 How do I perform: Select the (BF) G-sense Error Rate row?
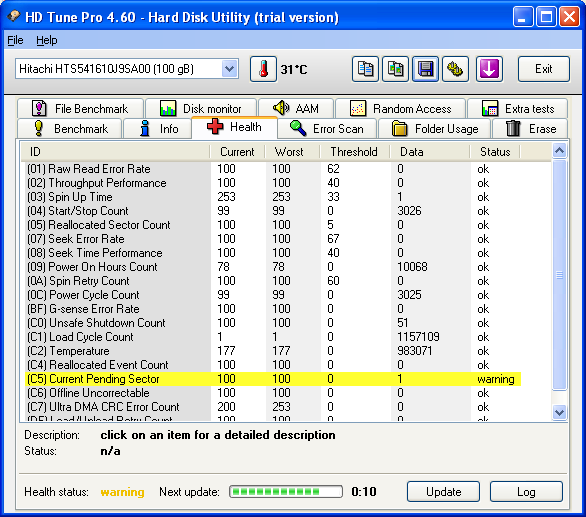coord(273,309)
